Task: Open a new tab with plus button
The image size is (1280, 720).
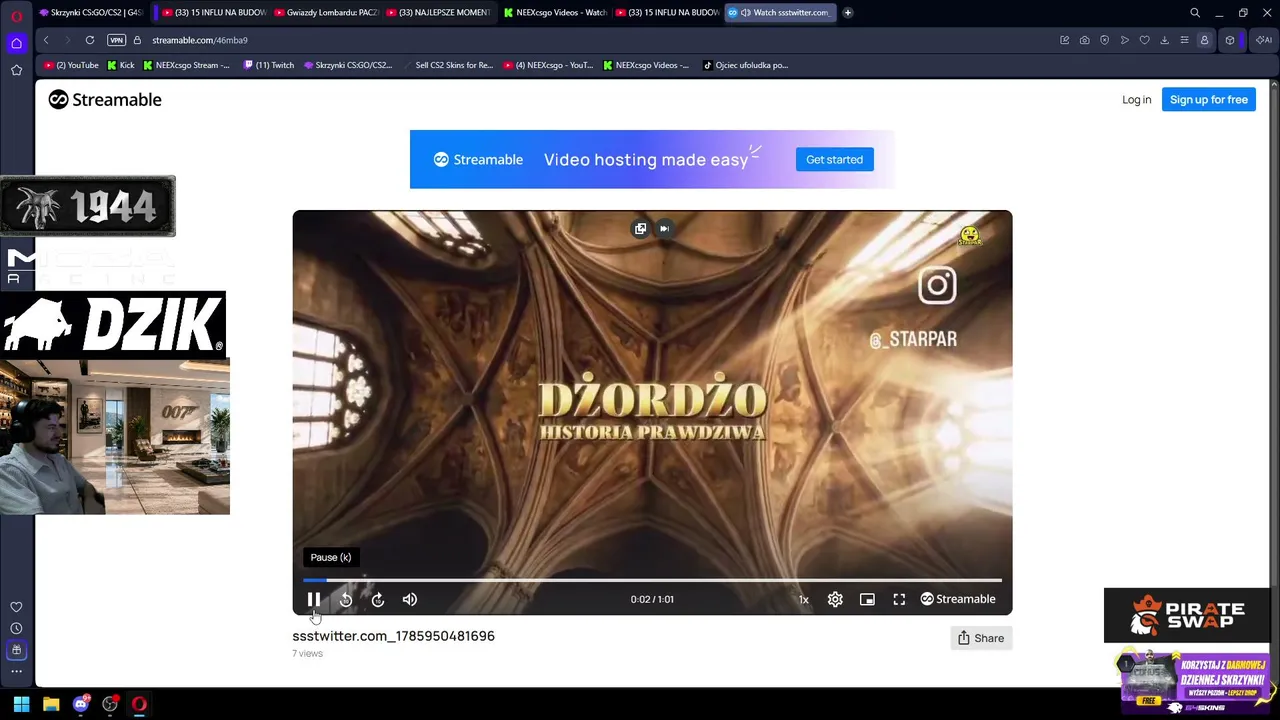Action: point(848,13)
